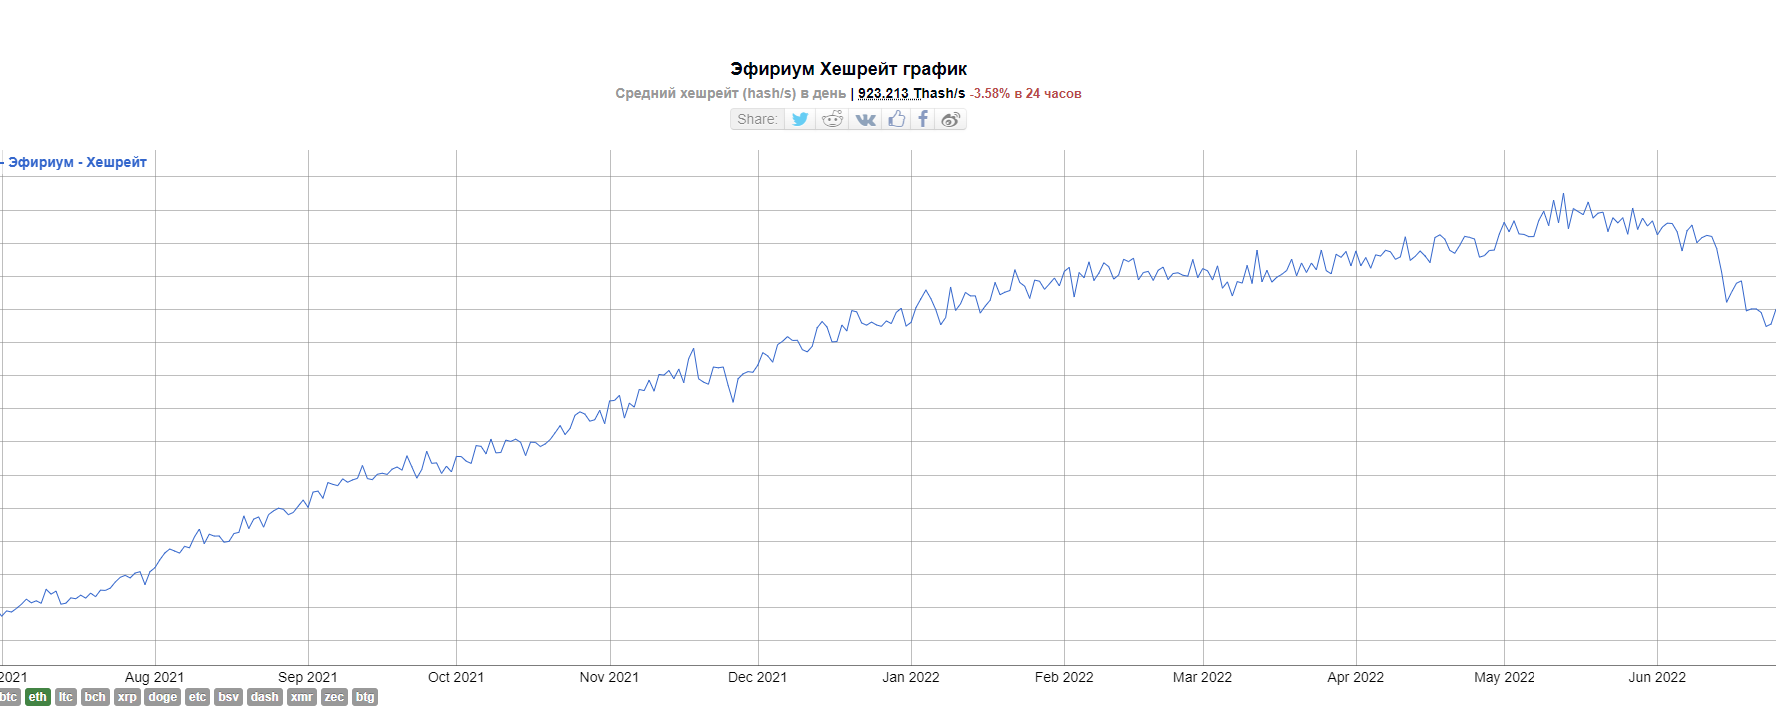Click the Эфириум Хешрейт график title
This screenshot has width=1780, height=707.
click(x=848, y=69)
